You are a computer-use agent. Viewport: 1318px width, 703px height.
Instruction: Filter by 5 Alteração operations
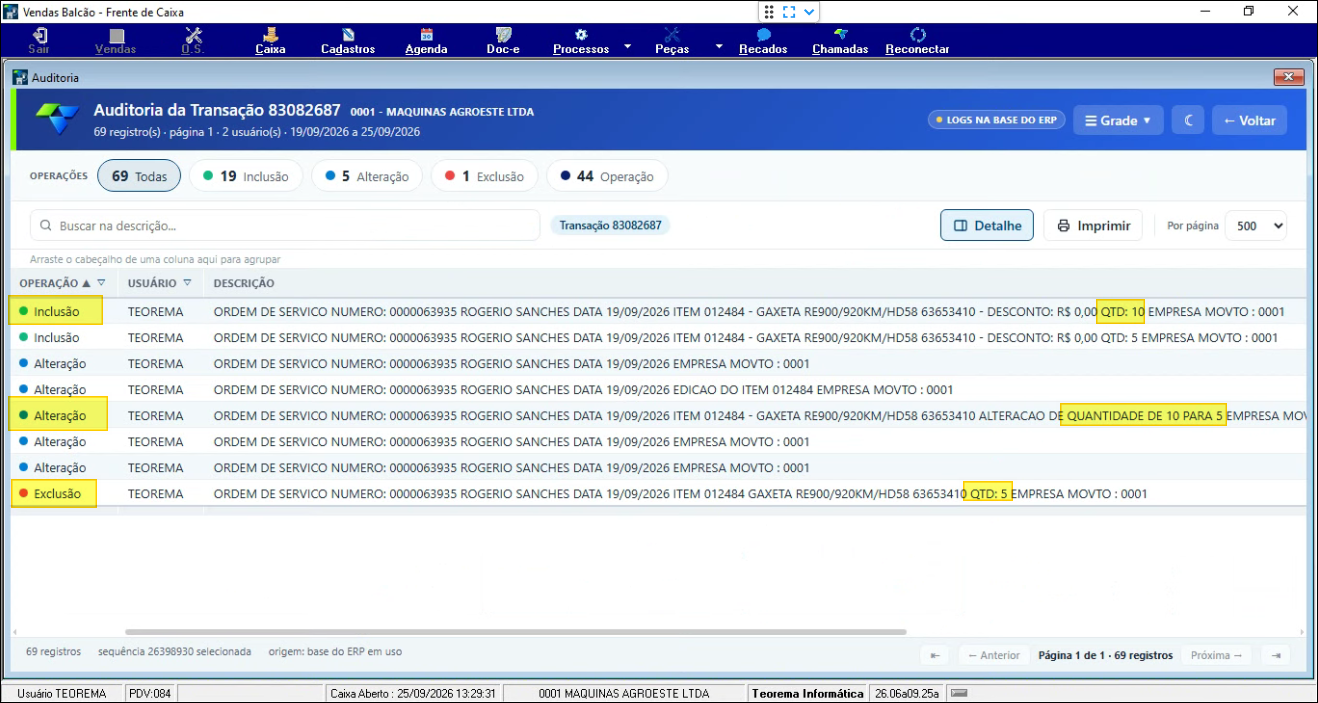366,176
